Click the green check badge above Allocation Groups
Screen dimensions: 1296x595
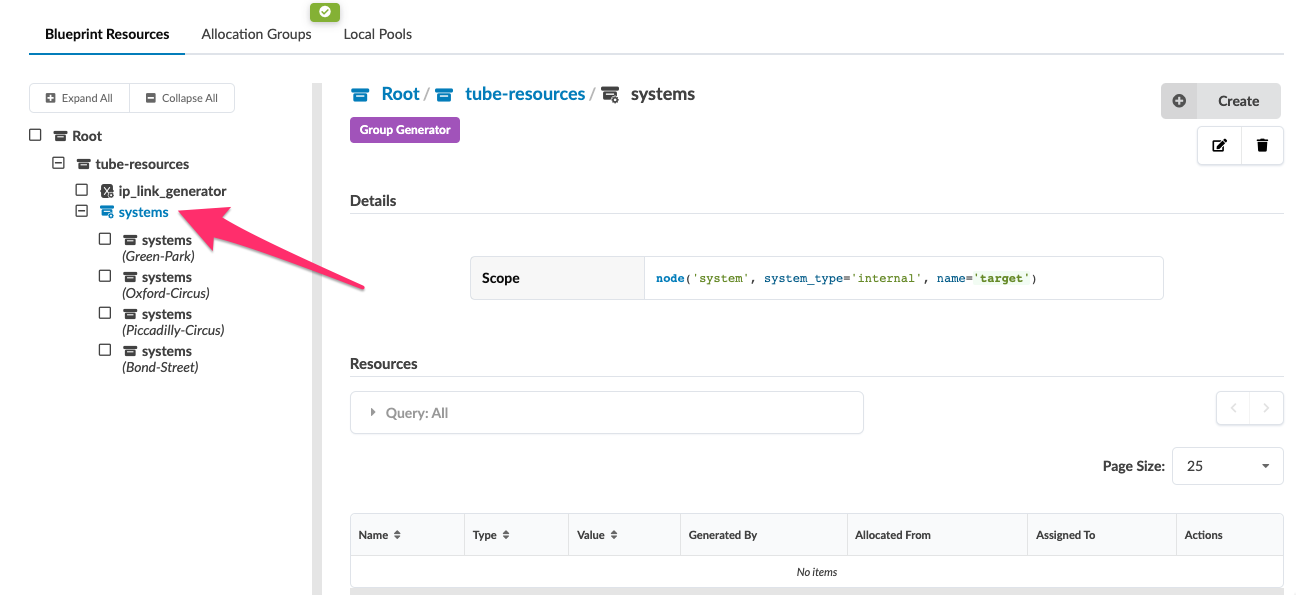324,12
